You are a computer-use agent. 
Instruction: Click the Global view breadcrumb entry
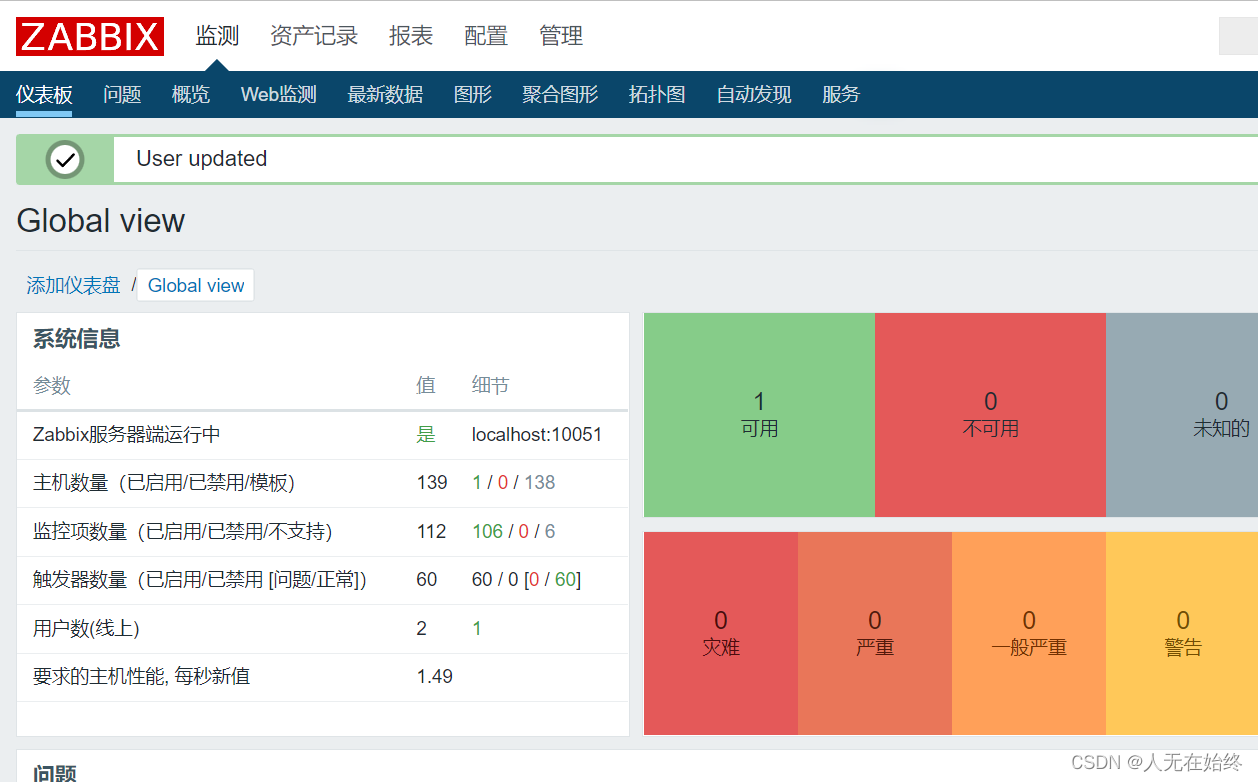pos(195,285)
